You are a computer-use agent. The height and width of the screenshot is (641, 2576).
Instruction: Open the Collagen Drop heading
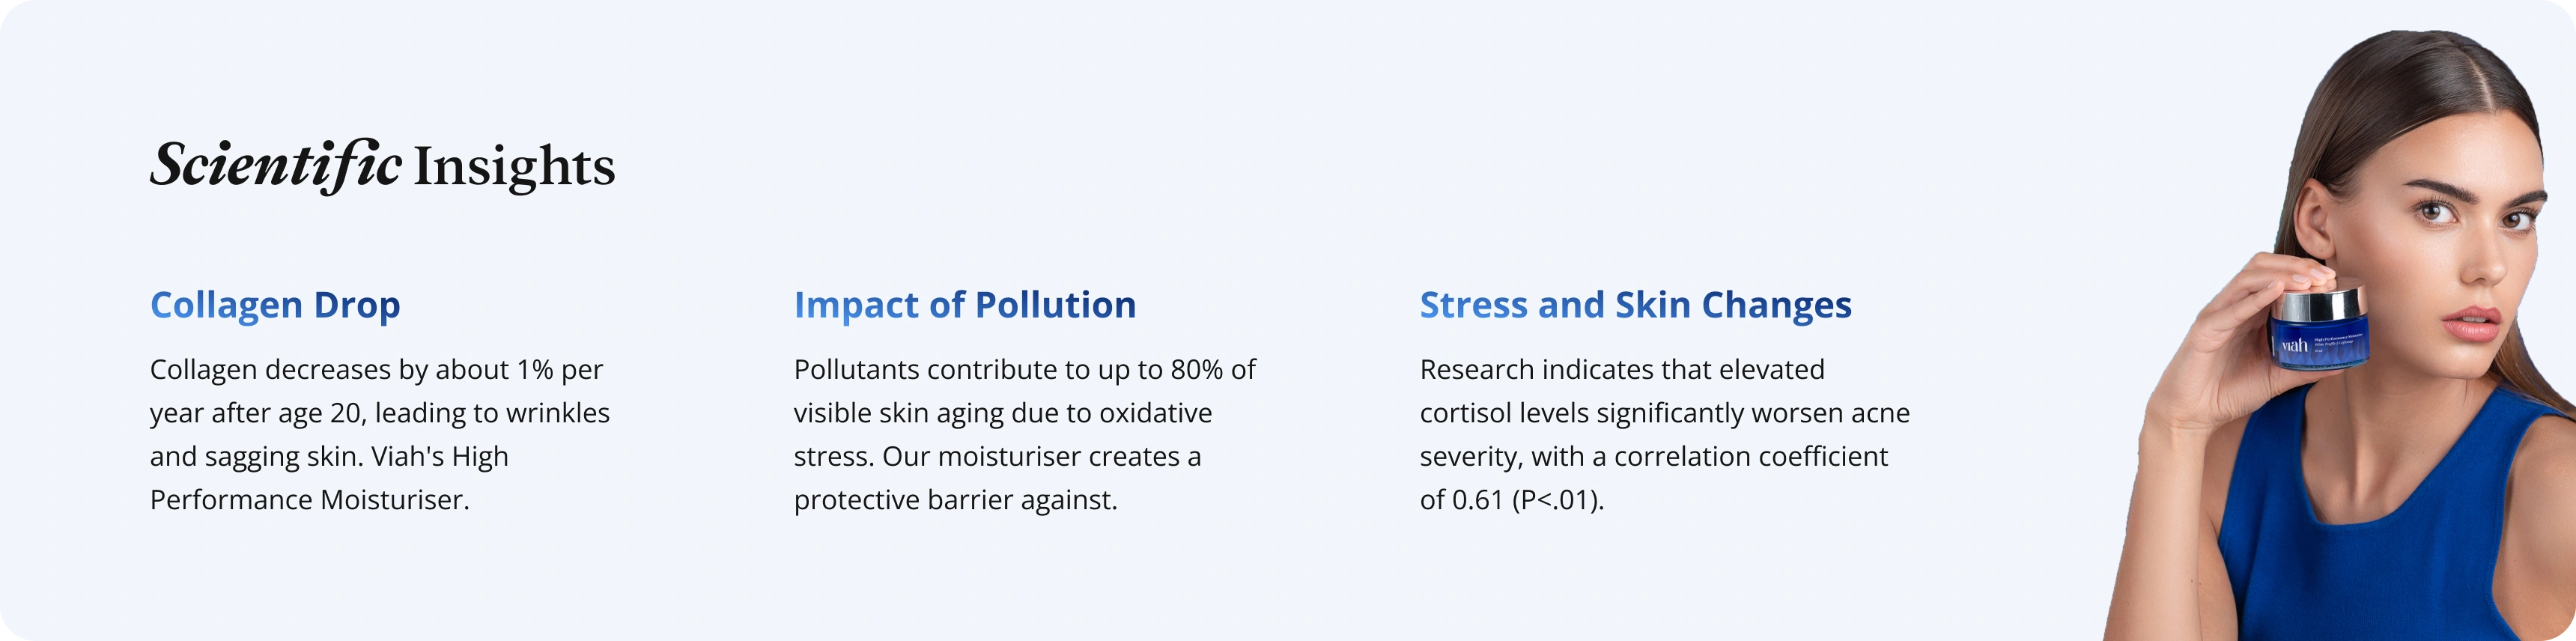[x=275, y=305]
